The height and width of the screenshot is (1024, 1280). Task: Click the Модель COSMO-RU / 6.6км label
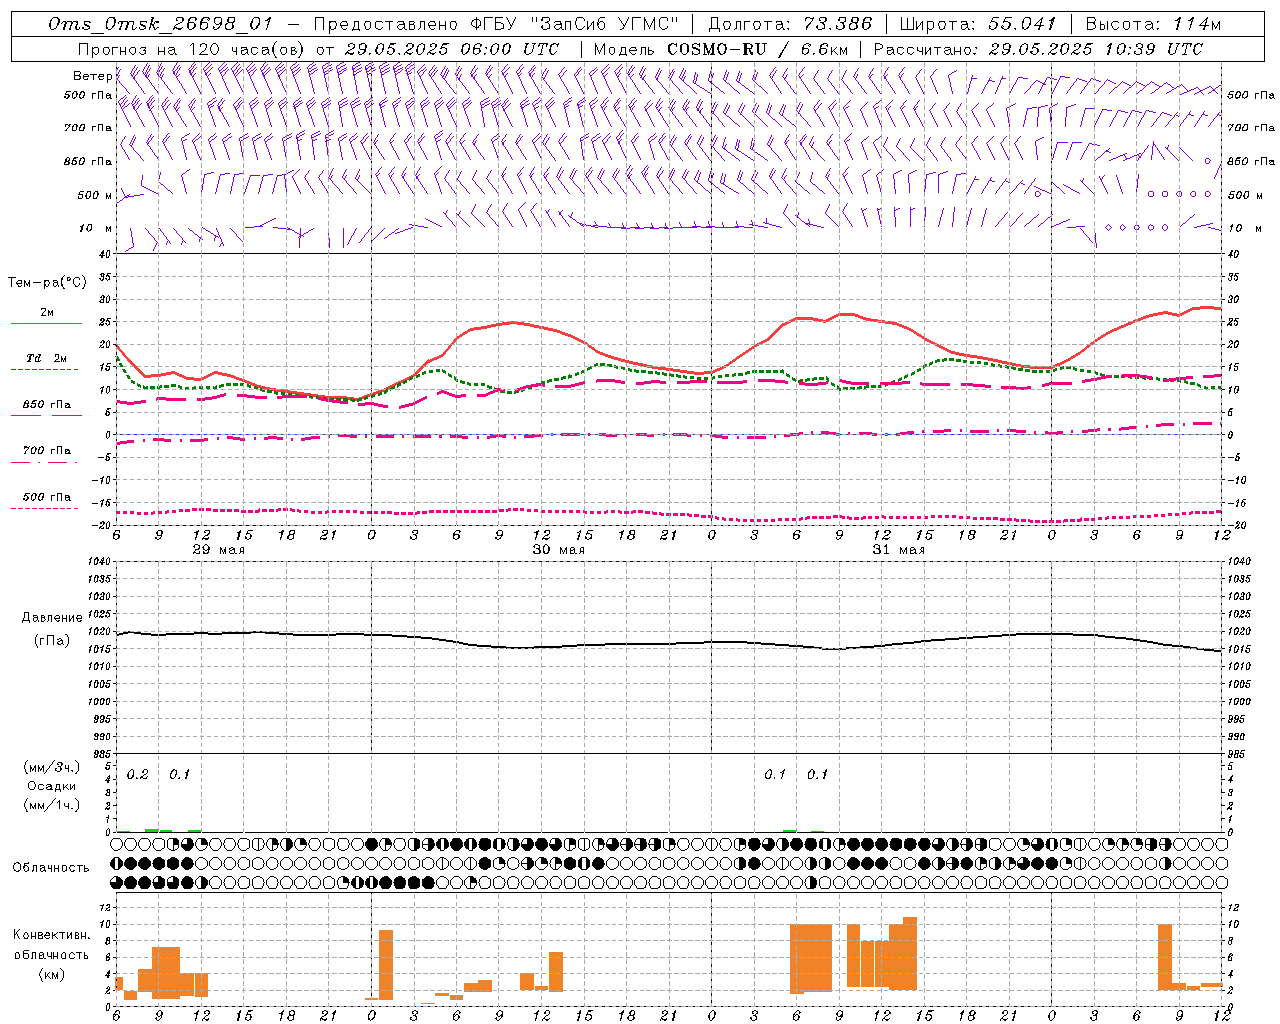point(720,49)
